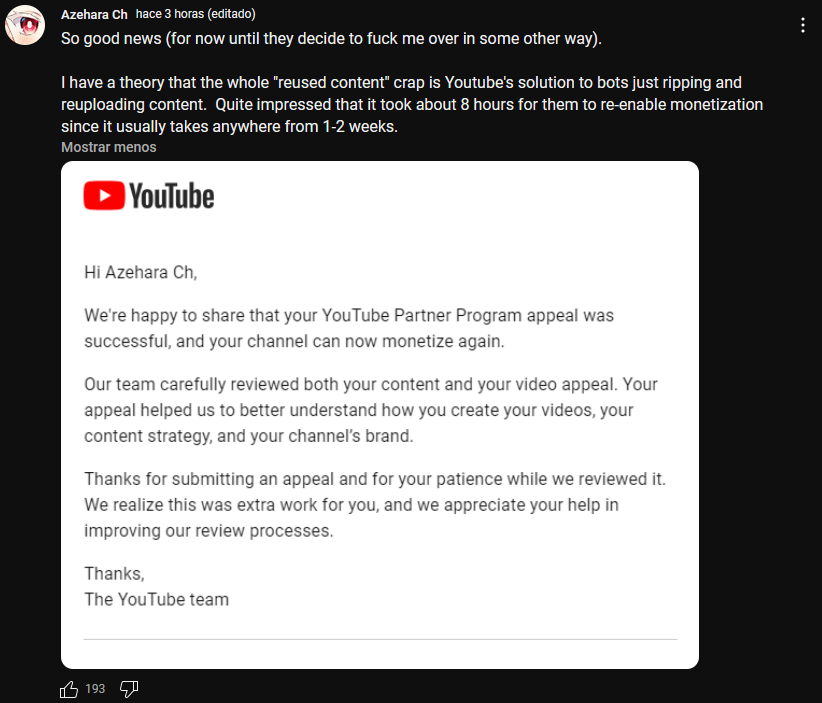Open the Azehara Ch channel name link
Image resolution: width=822 pixels, height=703 pixels.
pos(94,15)
